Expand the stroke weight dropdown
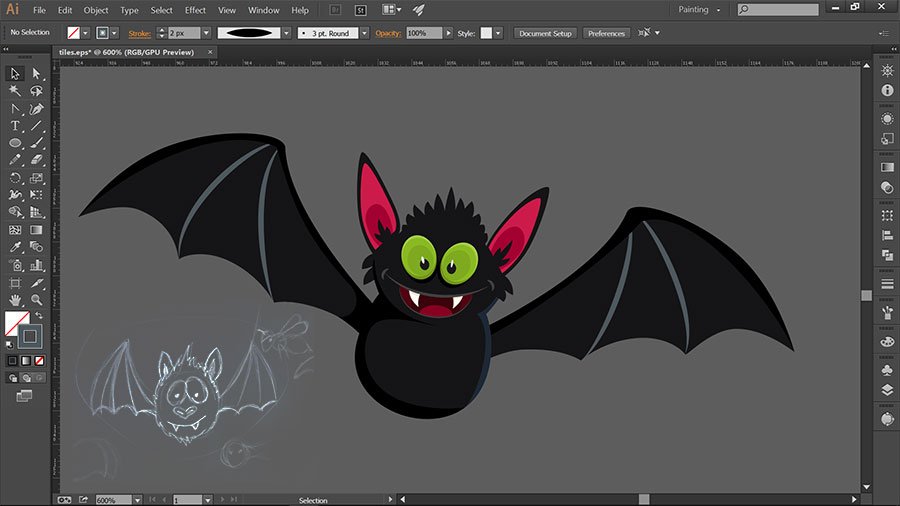 coord(206,33)
